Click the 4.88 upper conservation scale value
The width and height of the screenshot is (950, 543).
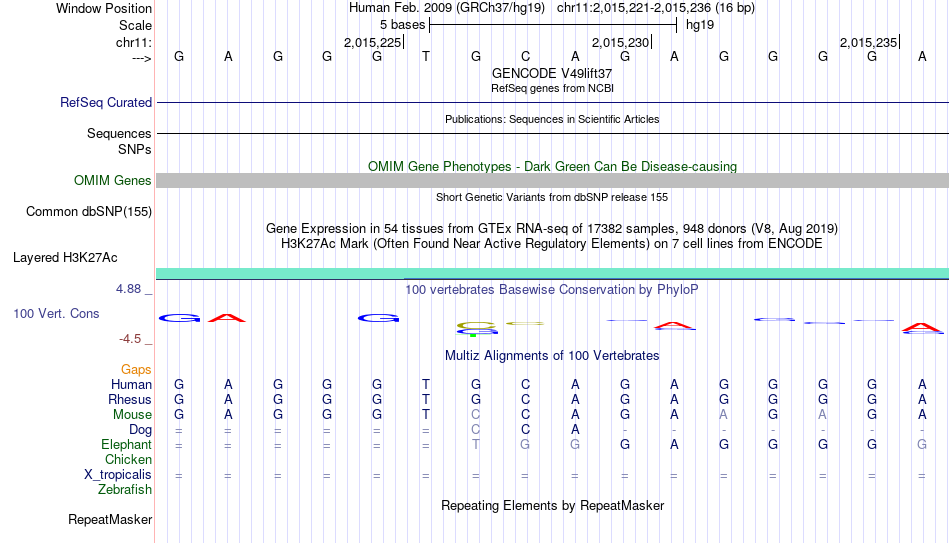[x=128, y=289]
